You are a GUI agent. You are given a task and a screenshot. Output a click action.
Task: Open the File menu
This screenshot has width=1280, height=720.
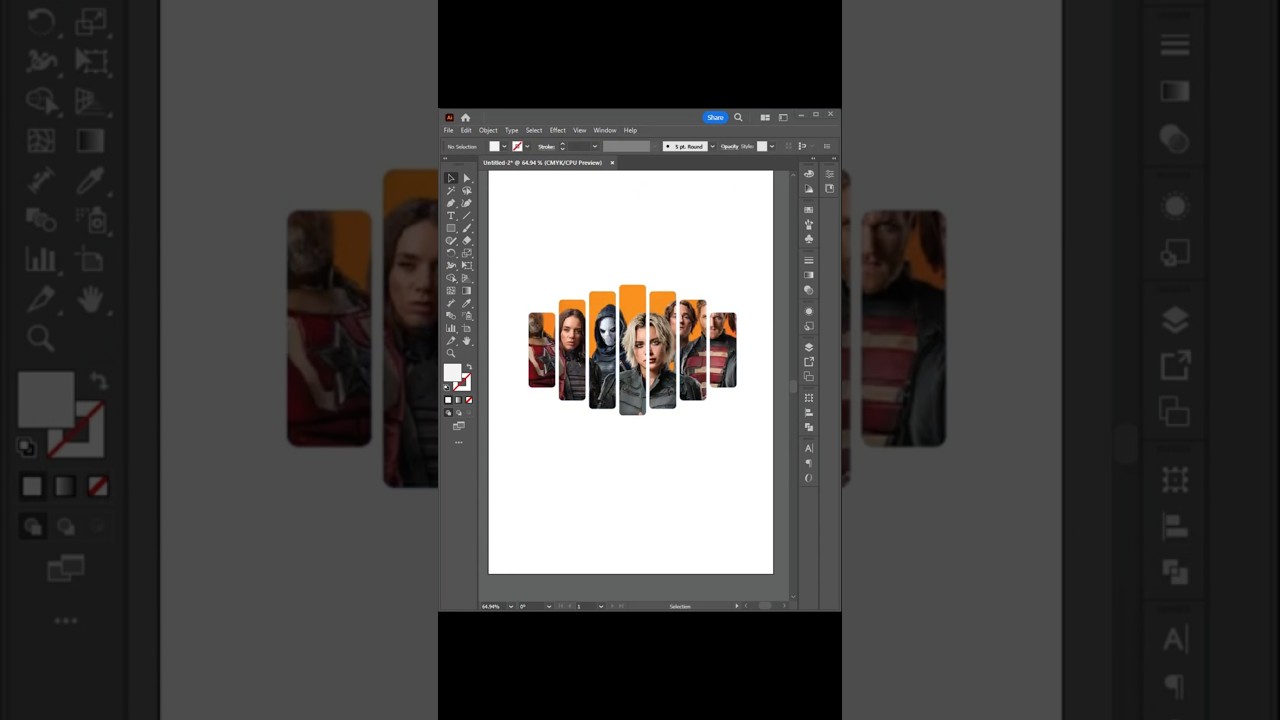tap(449, 130)
